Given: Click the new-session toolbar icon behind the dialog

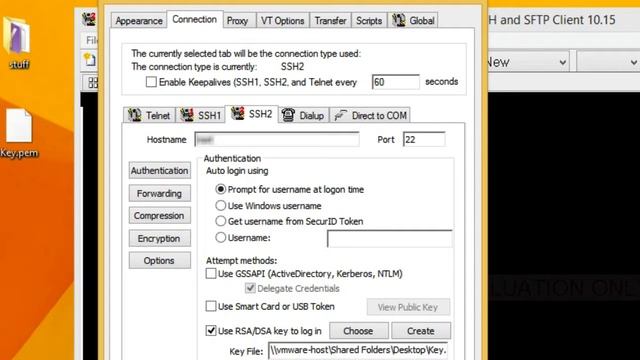Looking at the screenshot, I should click(89, 60).
